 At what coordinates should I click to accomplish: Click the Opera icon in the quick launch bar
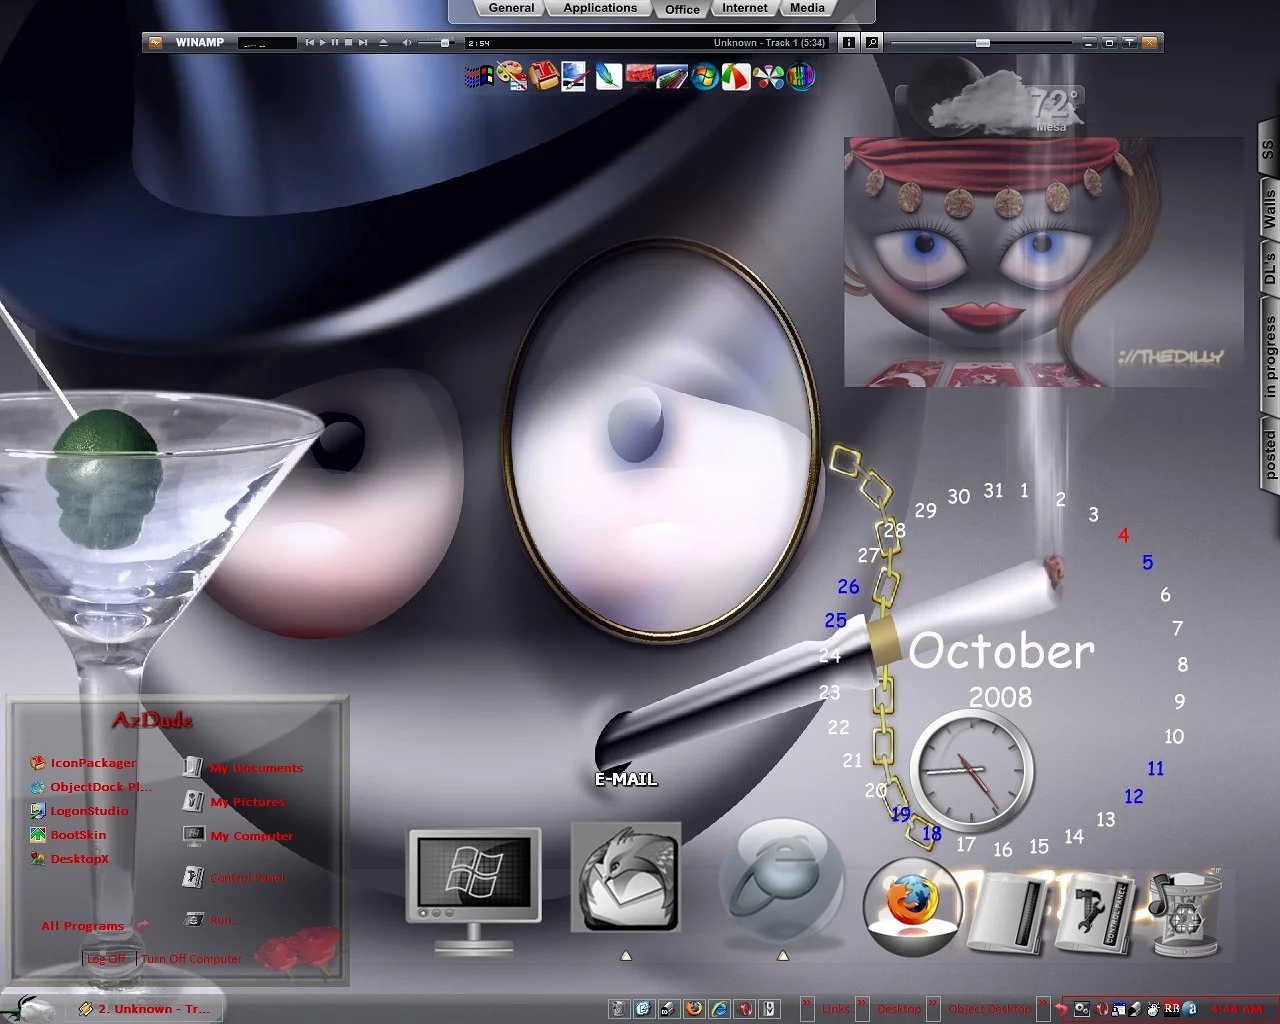(744, 1009)
